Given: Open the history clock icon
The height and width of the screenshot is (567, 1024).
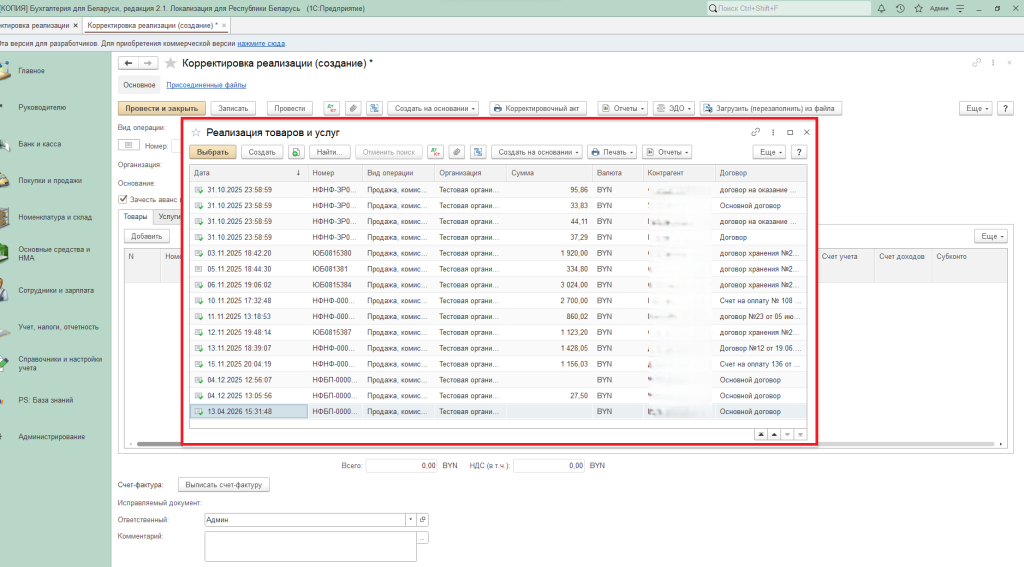Looking at the screenshot, I should click(901, 8).
